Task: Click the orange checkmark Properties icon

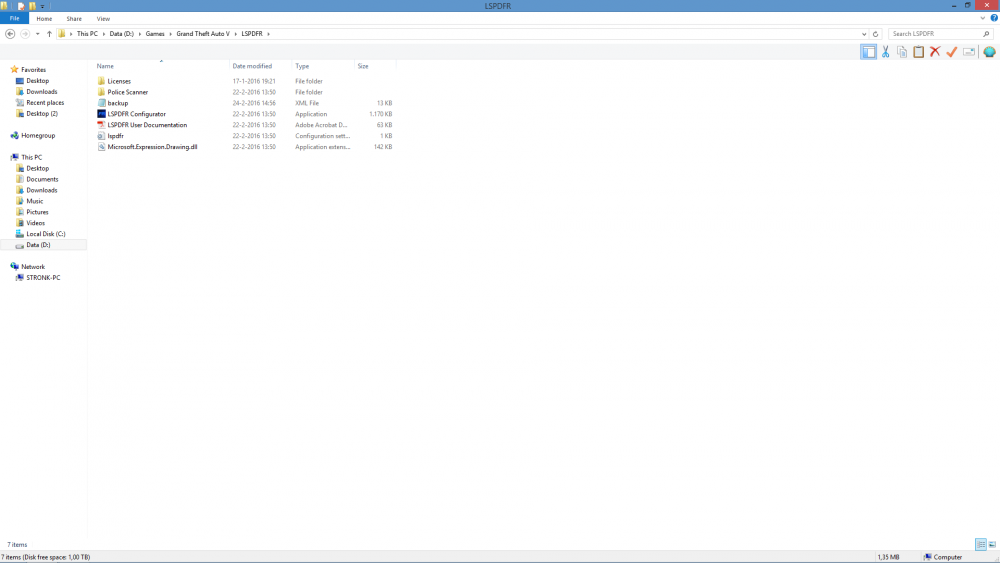Action: 952,52
